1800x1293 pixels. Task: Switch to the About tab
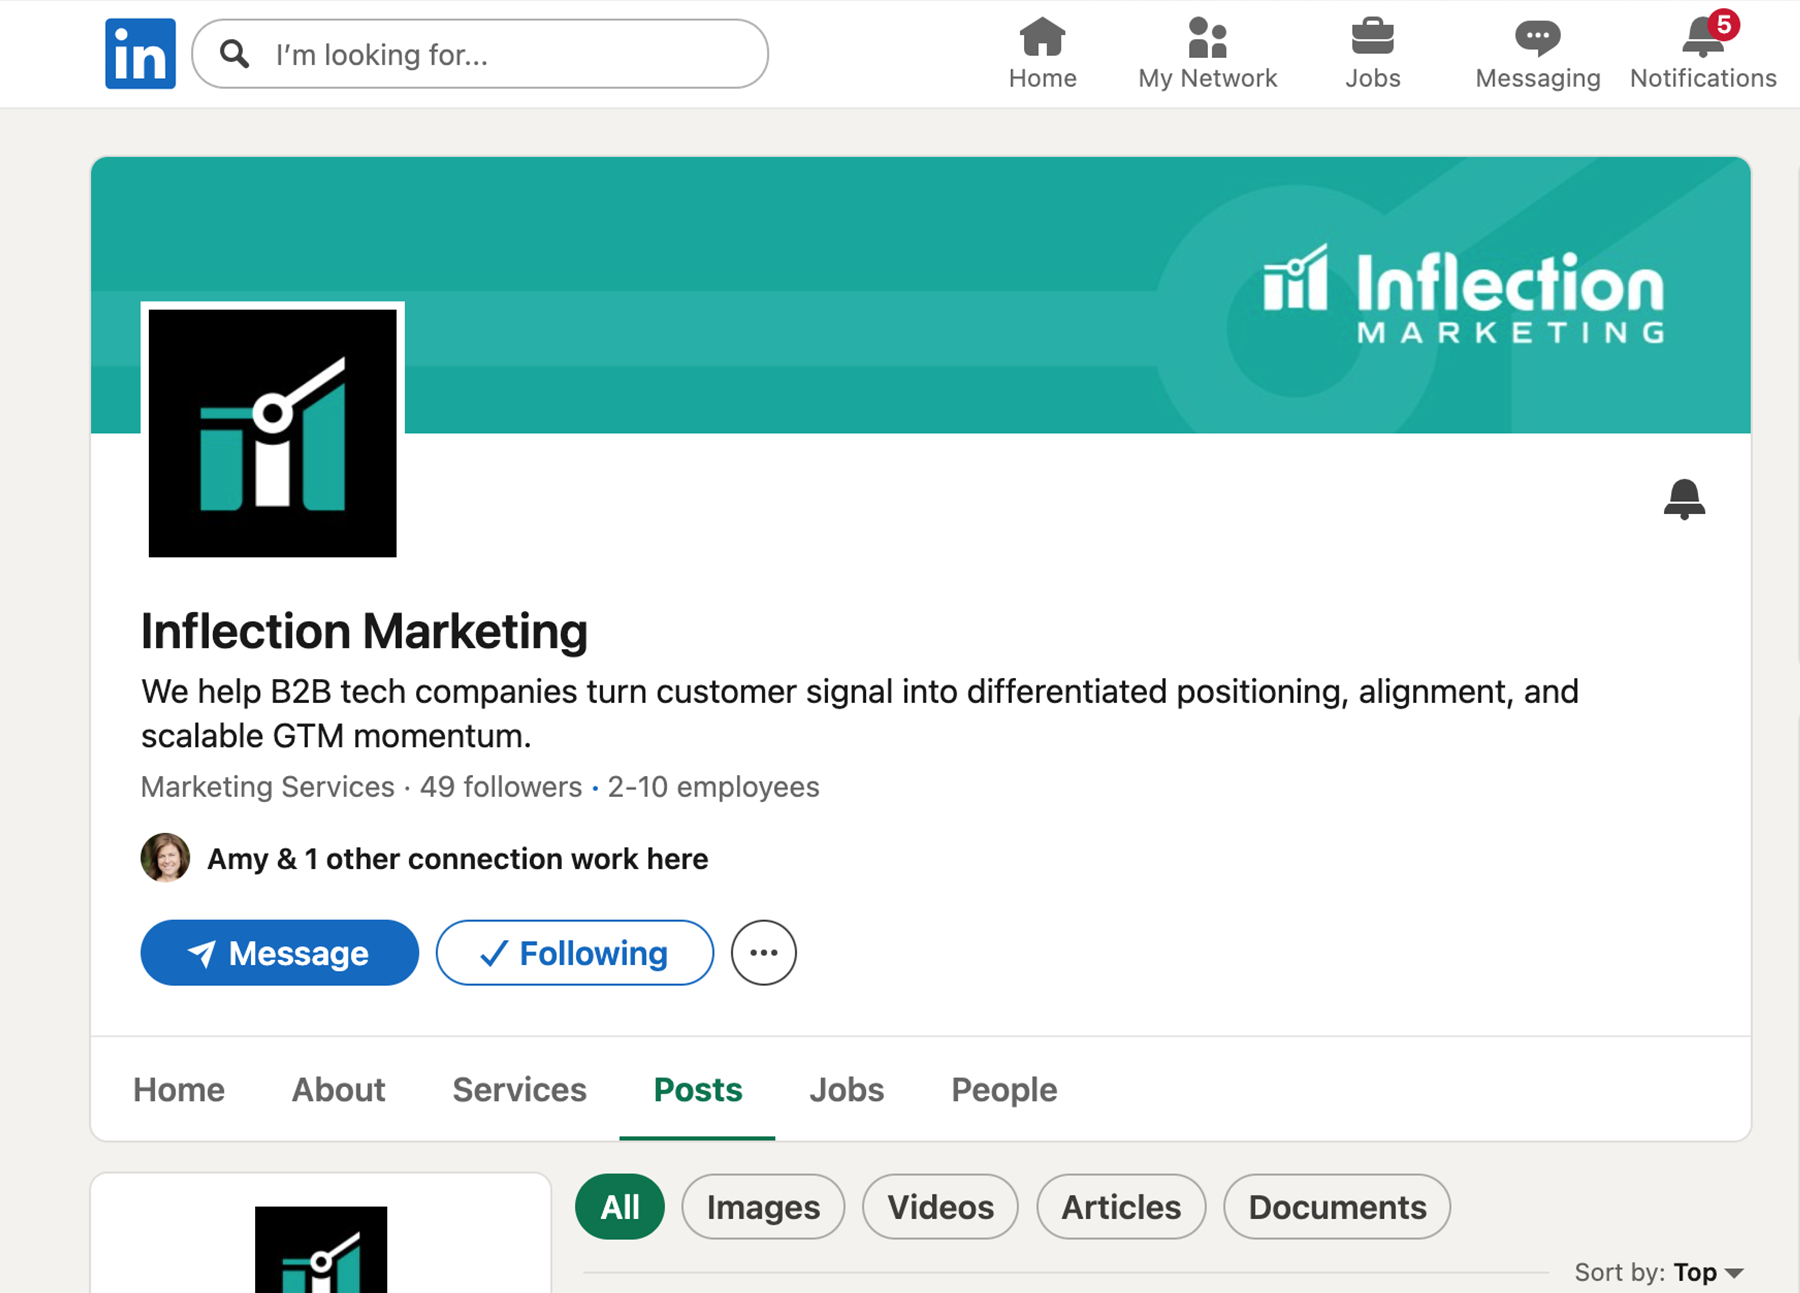click(338, 1089)
